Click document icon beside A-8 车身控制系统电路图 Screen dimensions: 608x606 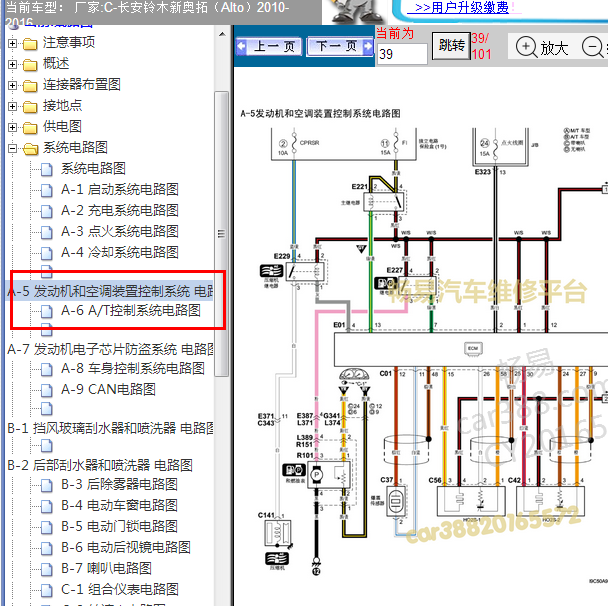click(47, 369)
